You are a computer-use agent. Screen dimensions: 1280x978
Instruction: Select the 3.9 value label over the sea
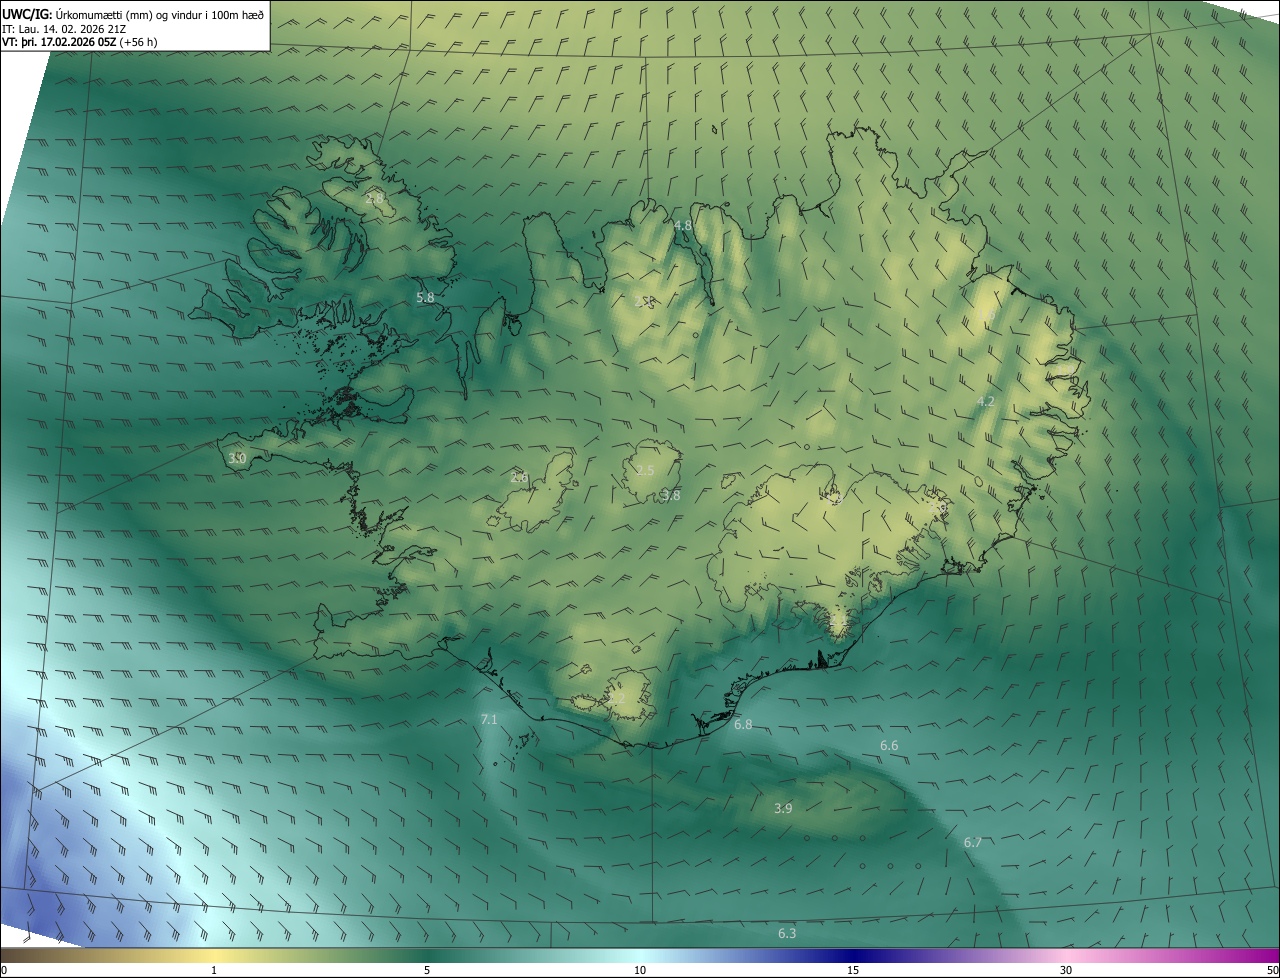[x=783, y=808]
